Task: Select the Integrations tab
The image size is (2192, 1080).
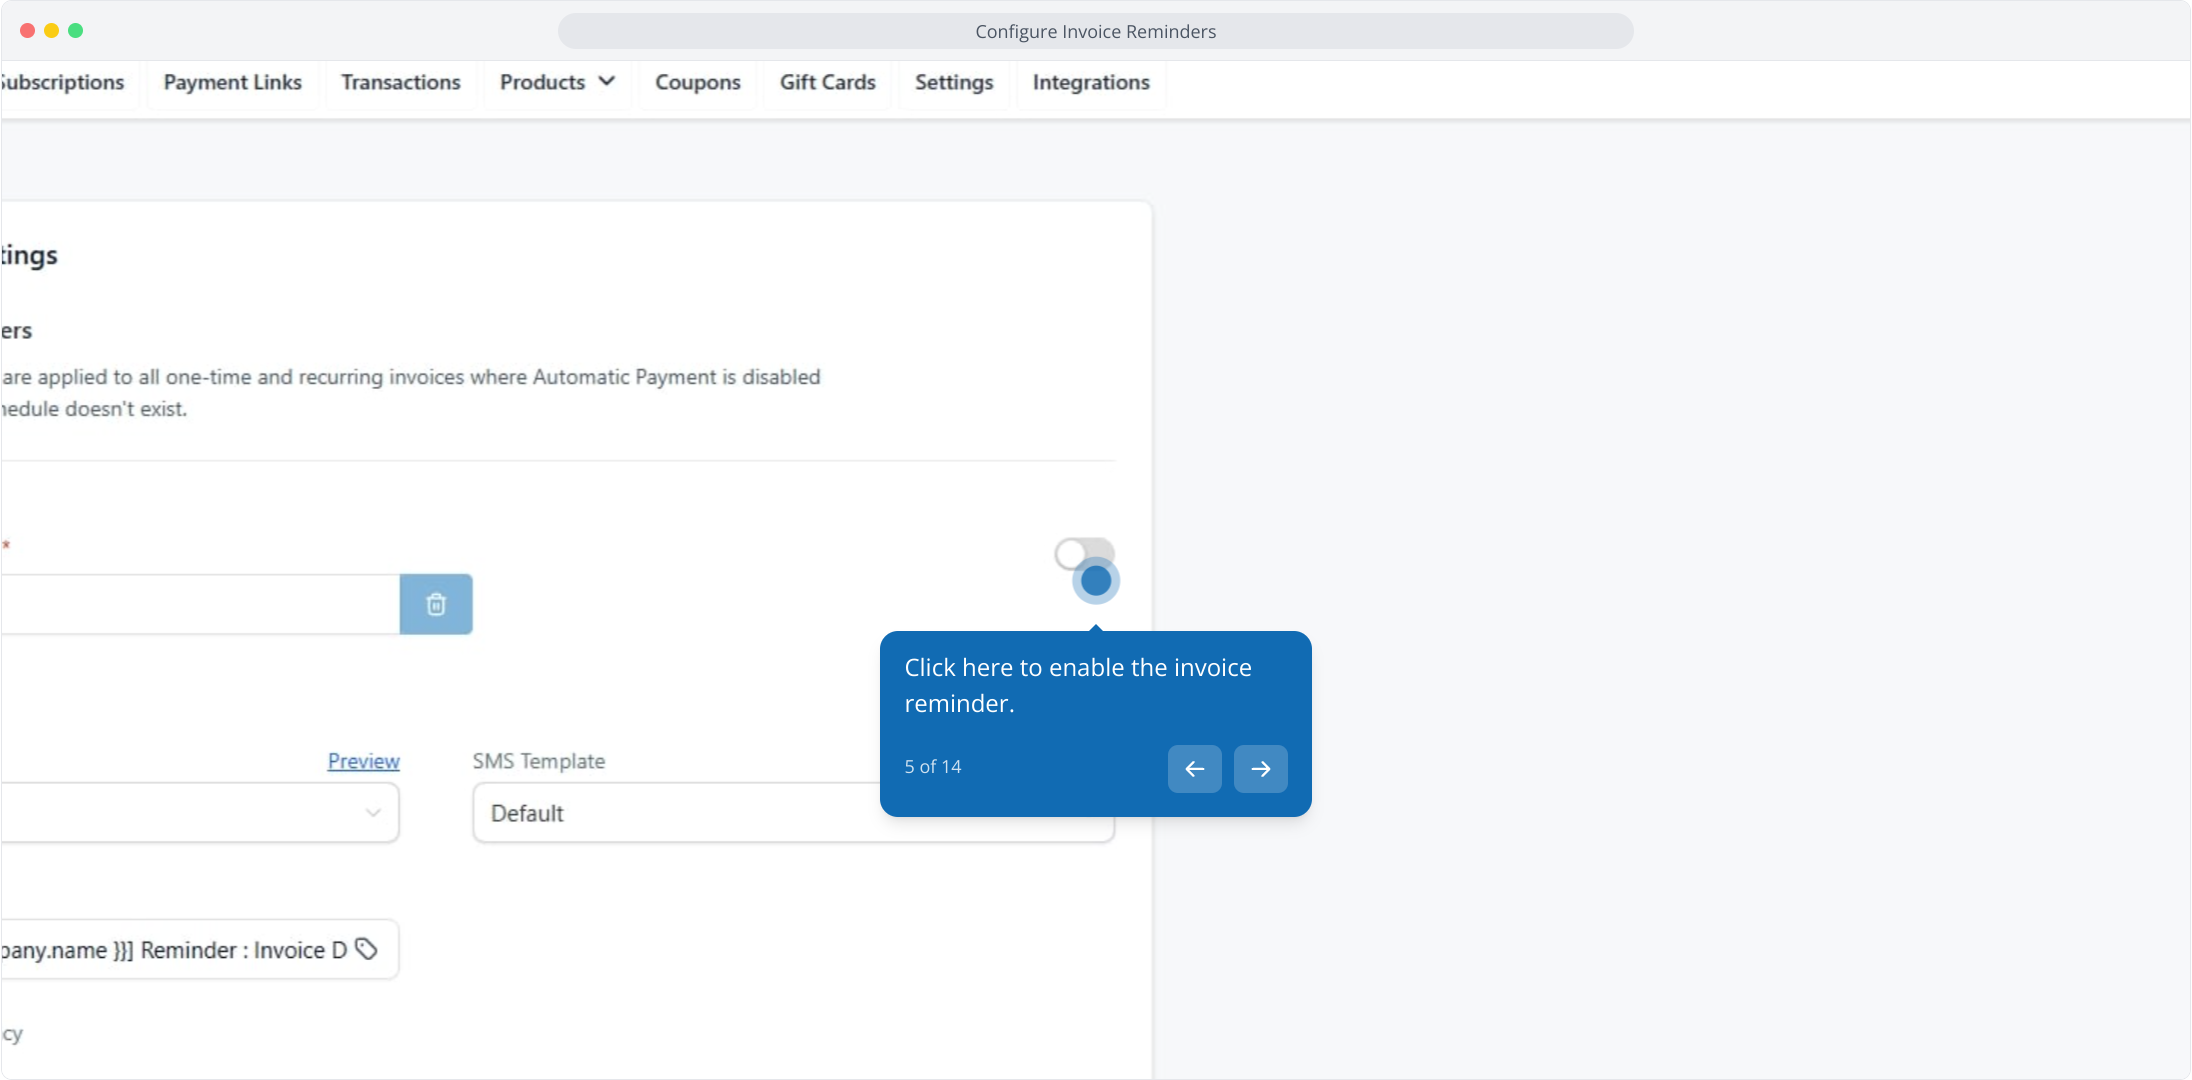Action: pos(1090,83)
